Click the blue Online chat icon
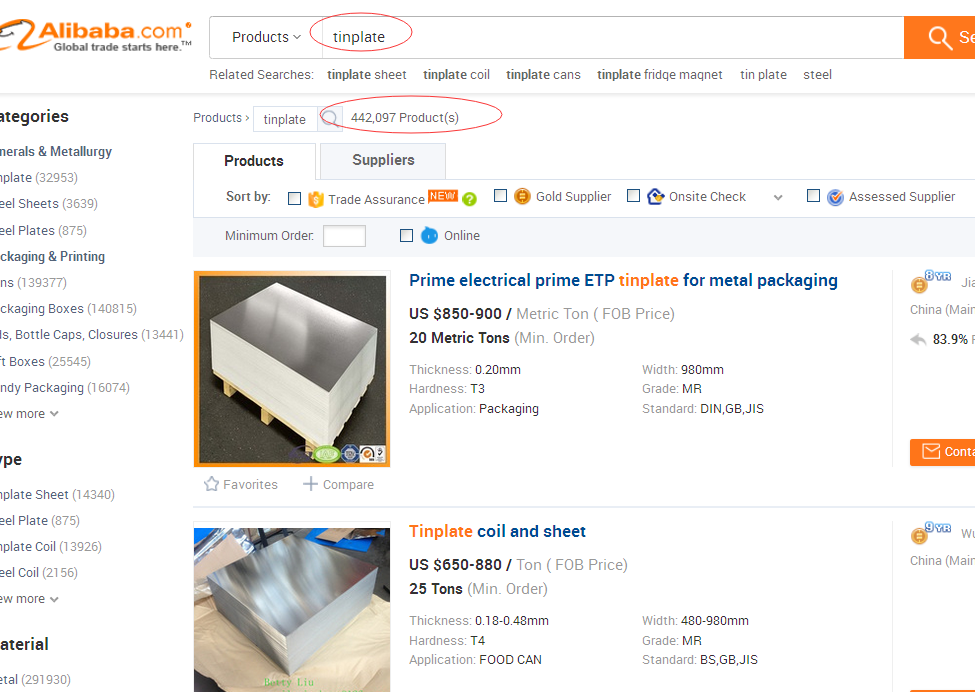The width and height of the screenshot is (975, 692). [x=429, y=235]
